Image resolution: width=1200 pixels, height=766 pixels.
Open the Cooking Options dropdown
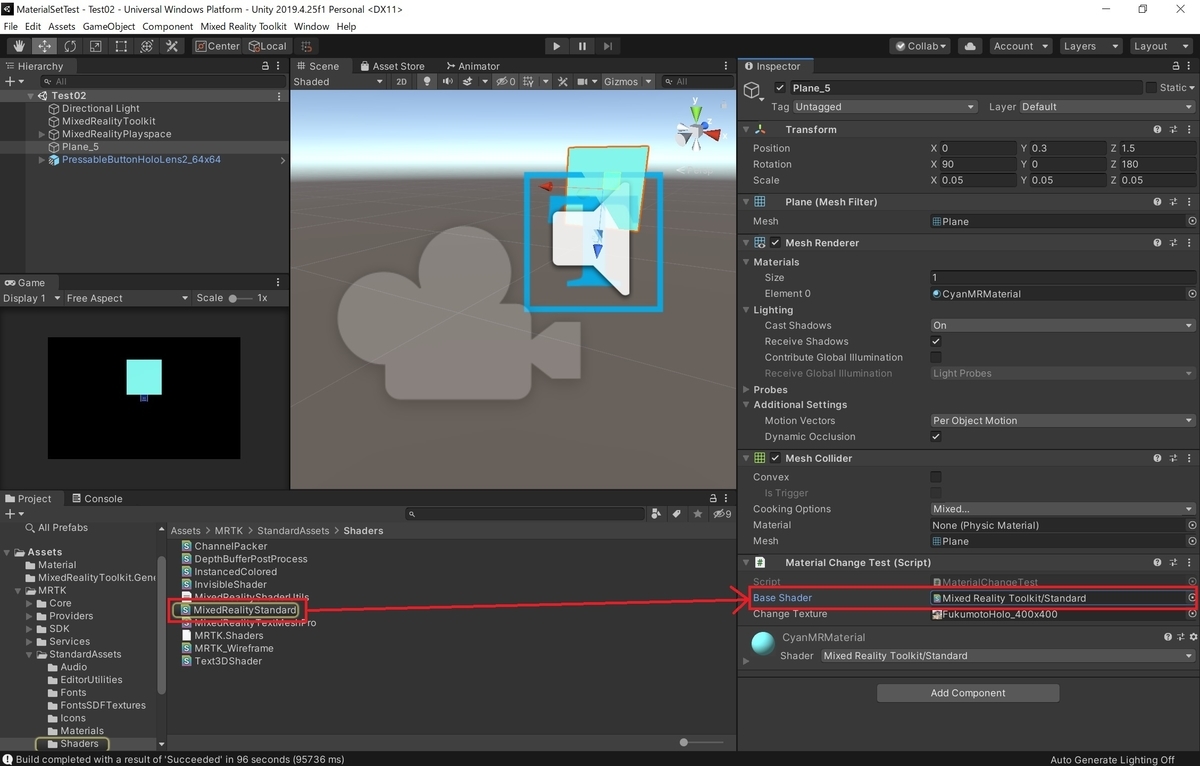(x=1062, y=509)
